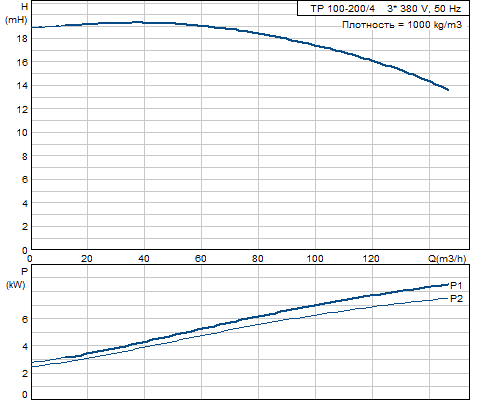The image size is (500, 400).
Task: Click the Q(m3/h) axis label
Action: click(x=447, y=259)
